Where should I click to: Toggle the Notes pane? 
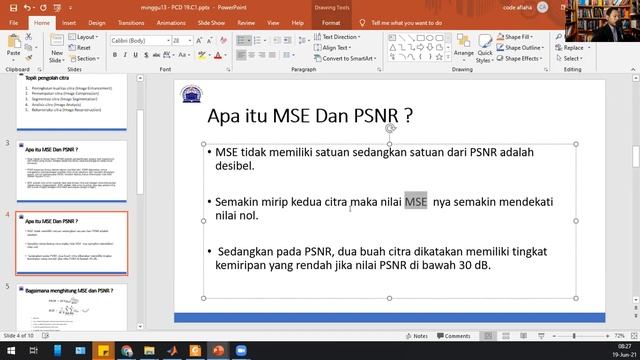[x=417, y=336]
